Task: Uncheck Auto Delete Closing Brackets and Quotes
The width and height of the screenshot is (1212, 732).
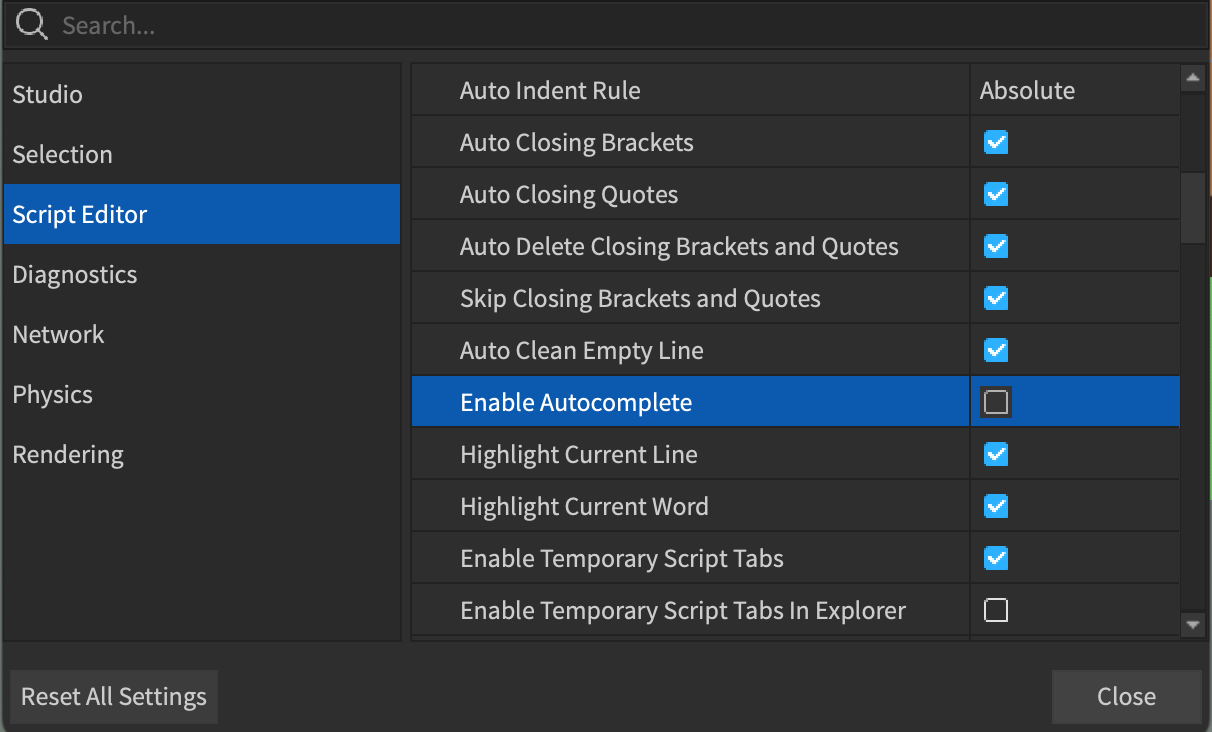Action: [x=996, y=246]
